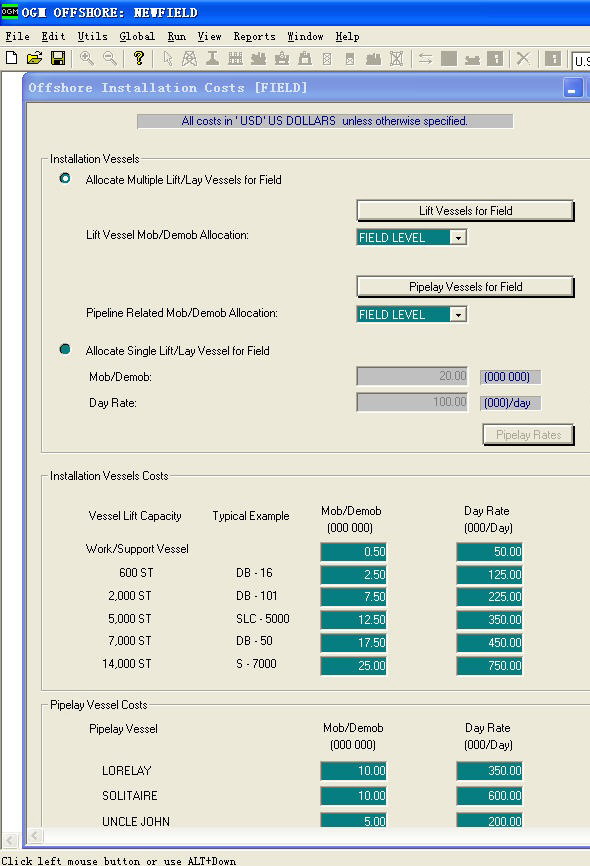Open Lift Vessel Mob/Demob Allocation dropdown
Screen dimensions: 590x866
click(x=458, y=237)
